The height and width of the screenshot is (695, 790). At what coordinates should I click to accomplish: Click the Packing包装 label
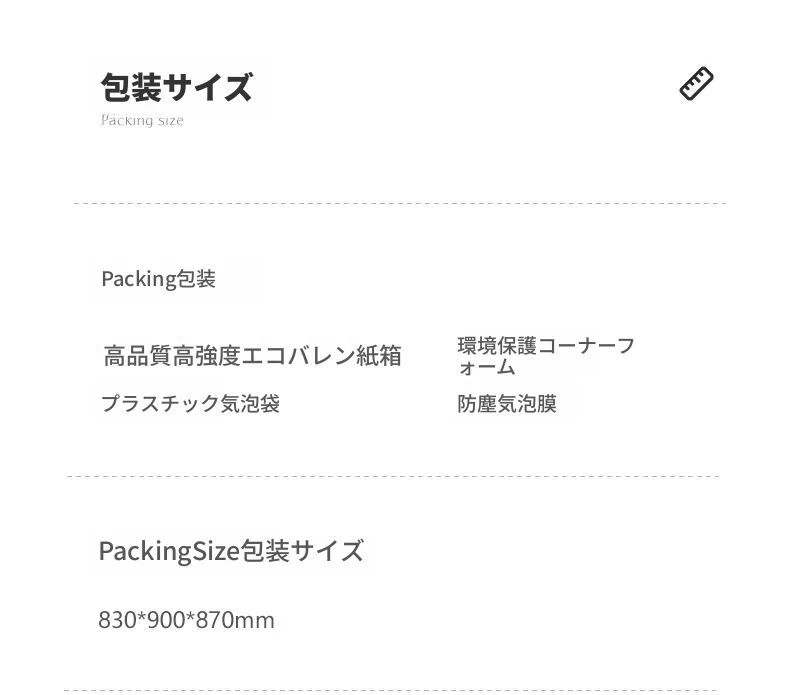point(158,279)
